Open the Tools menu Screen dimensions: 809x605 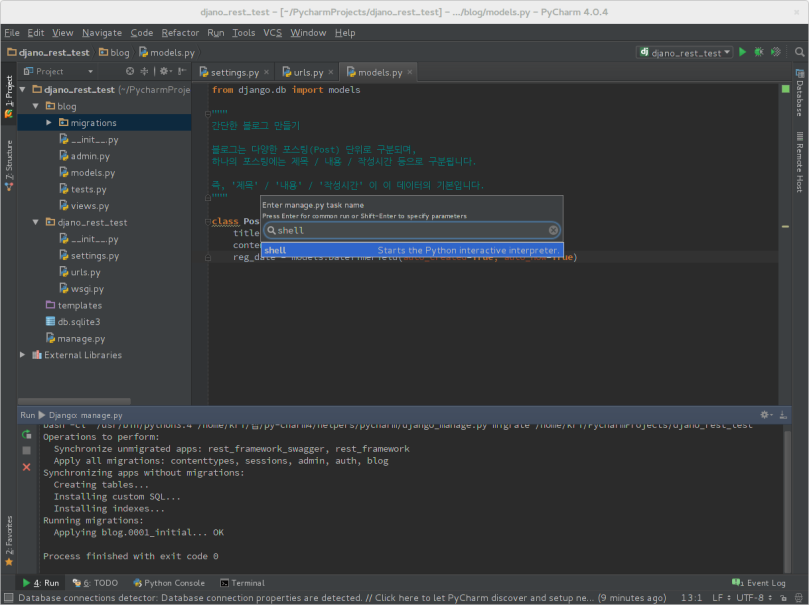[244, 32]
